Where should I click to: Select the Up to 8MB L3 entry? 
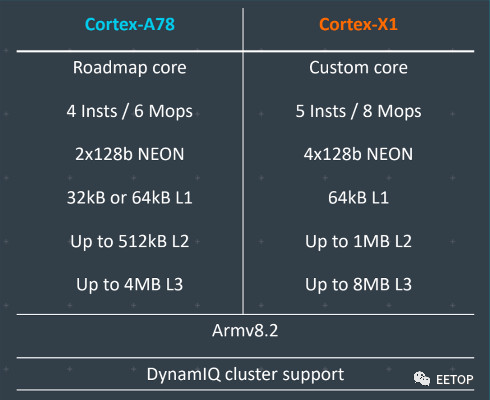[358, 285]
